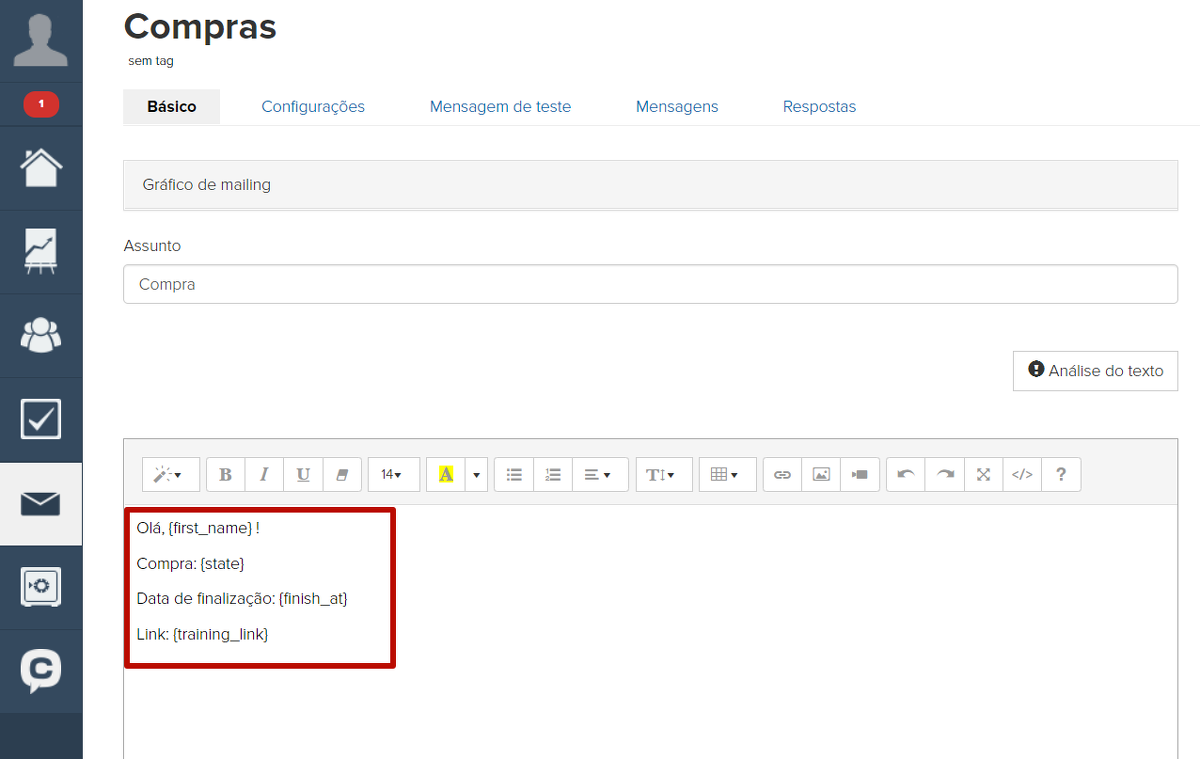Undo the last editor action
The width and height of the screenshot is (1200, 759).
[x=906, y=475]
